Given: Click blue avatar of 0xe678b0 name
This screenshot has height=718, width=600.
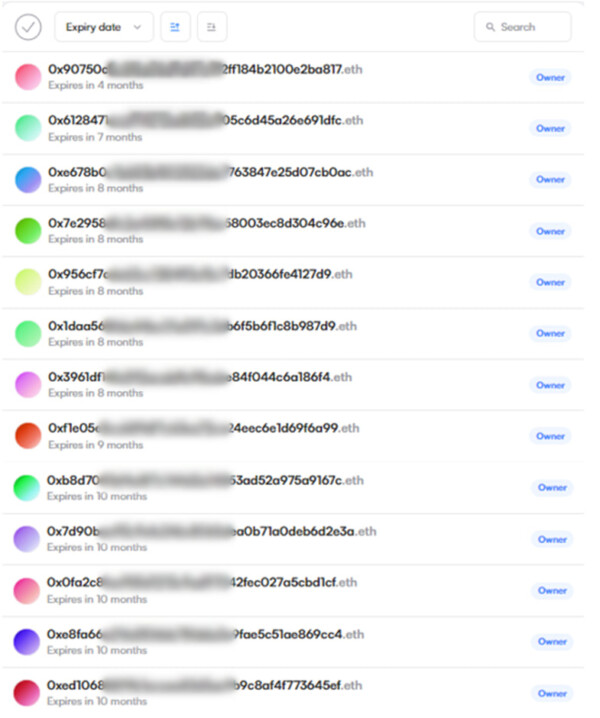Looking at the screenshot, I should [x=28, y=180].
